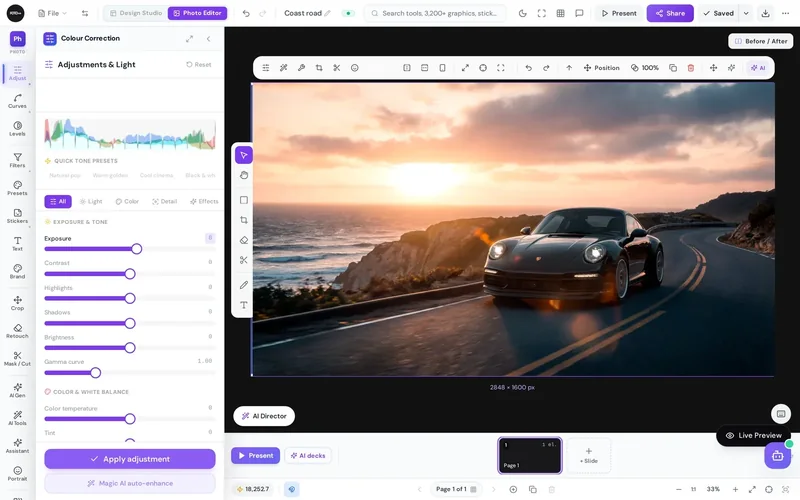This screenshot has height=500, width=800.
Task: Open the Levels tool in sidebar
Action: pyautogui.click(x=17, y=129)
